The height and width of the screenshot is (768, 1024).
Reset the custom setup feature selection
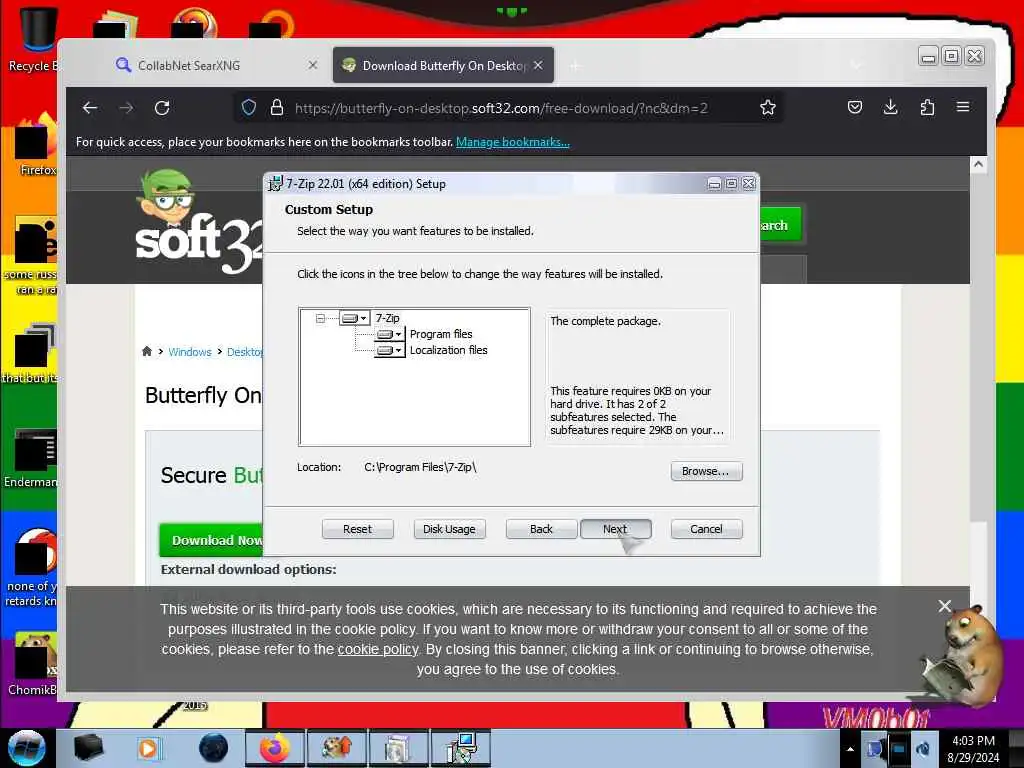pos(357,529)
